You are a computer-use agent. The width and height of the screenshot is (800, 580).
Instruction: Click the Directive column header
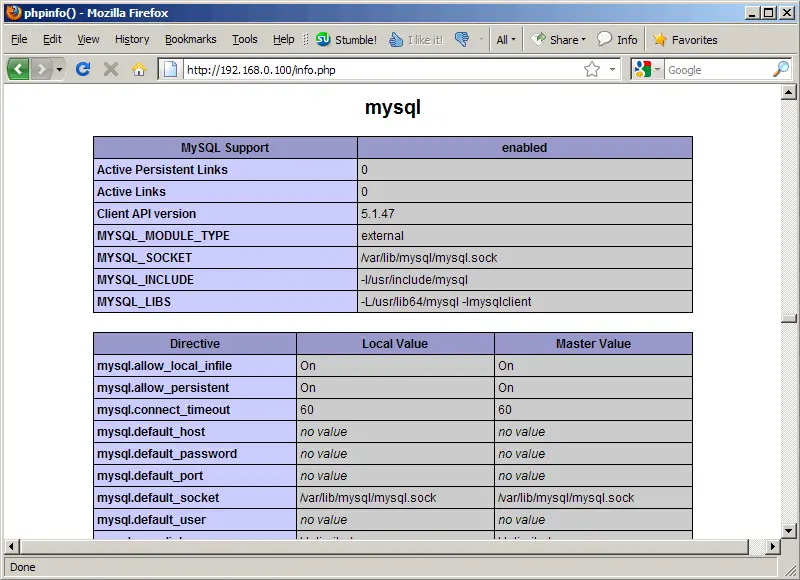pos(195,343)
